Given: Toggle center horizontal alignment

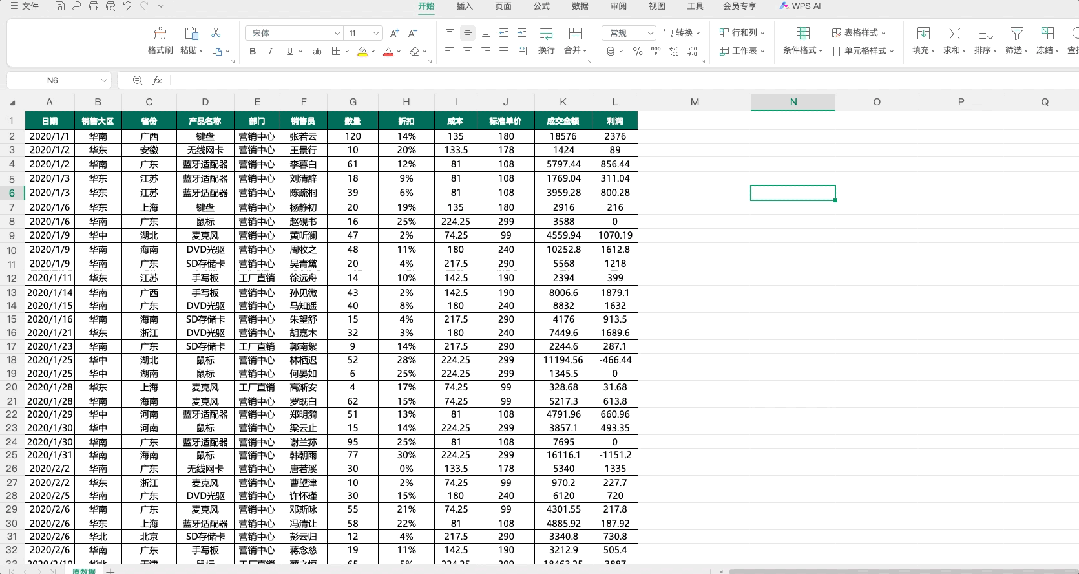Looking at the screenshot, I should click(468, 51).
